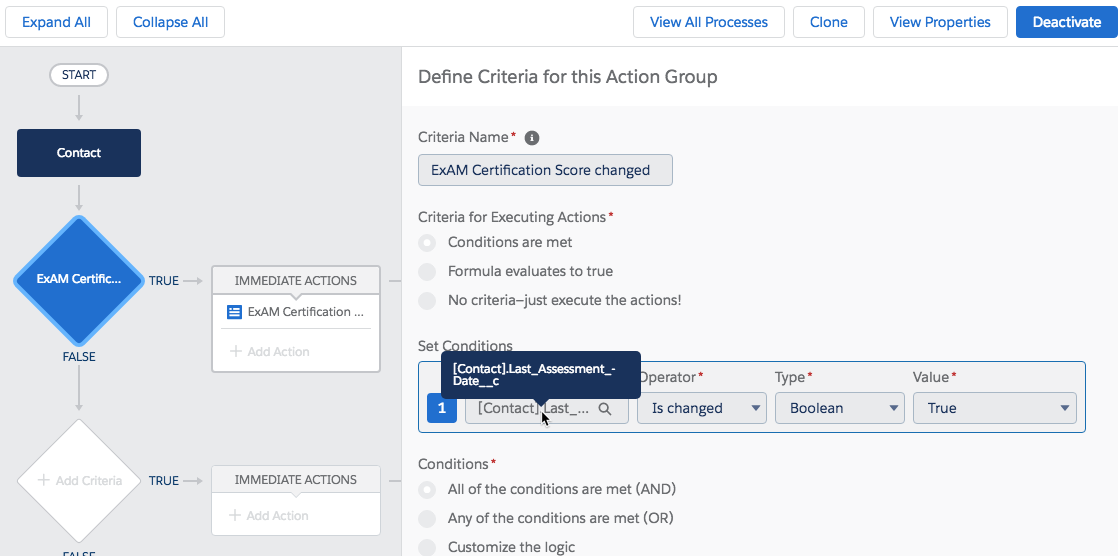Select the Contact object node
The width and height of the screenshot is (1118, 556).
(79, 153)
